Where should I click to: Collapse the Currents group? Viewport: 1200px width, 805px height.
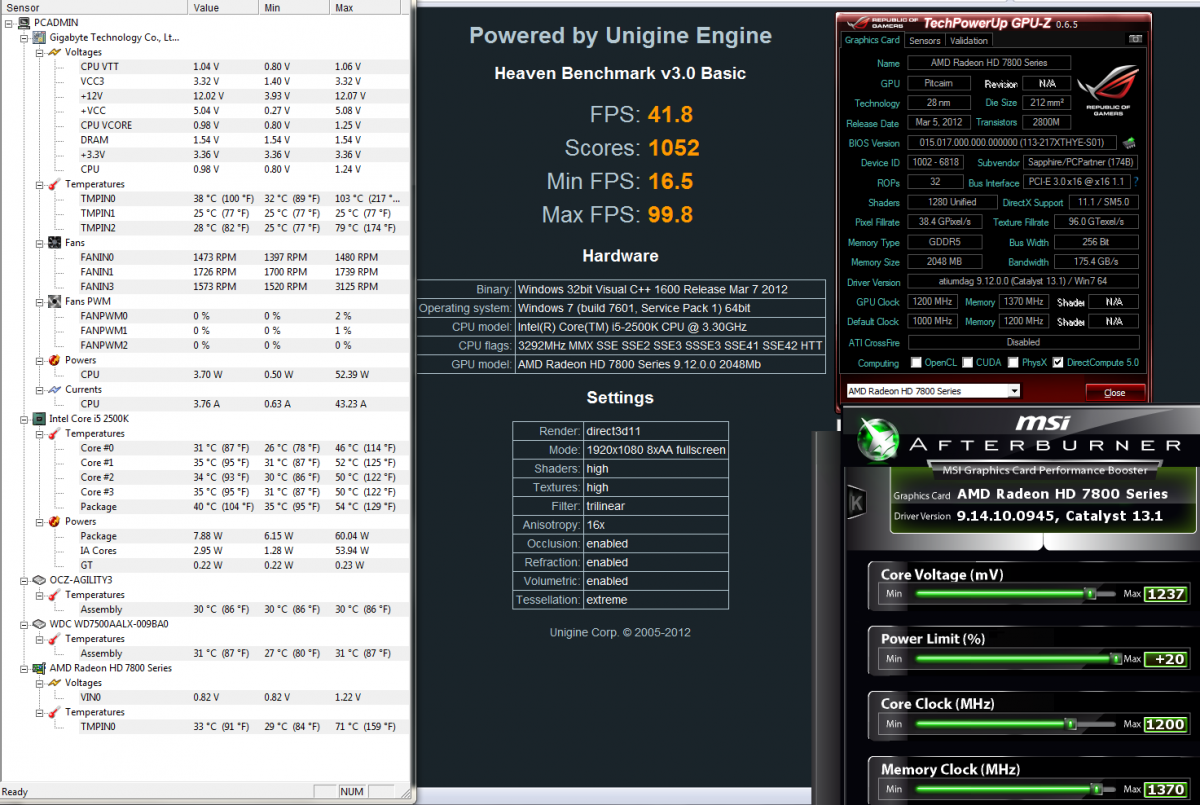39,389
